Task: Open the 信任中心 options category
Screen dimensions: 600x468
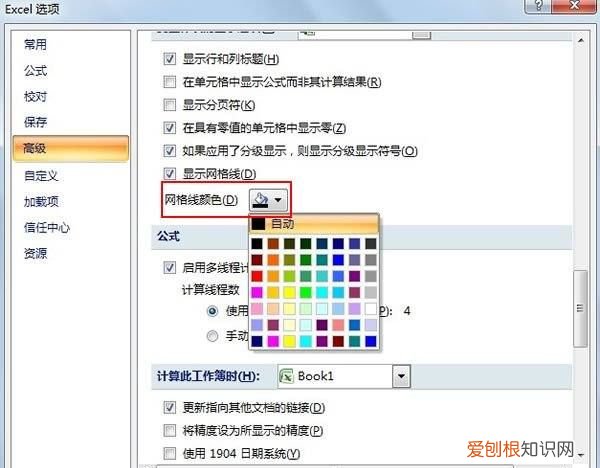Action: tap(47, 227)
